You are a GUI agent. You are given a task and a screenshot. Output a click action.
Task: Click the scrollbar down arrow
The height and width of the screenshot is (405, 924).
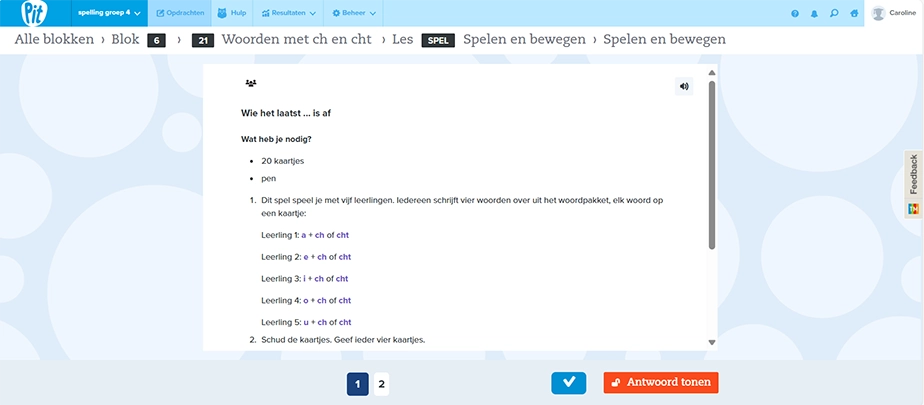point(712,343)
